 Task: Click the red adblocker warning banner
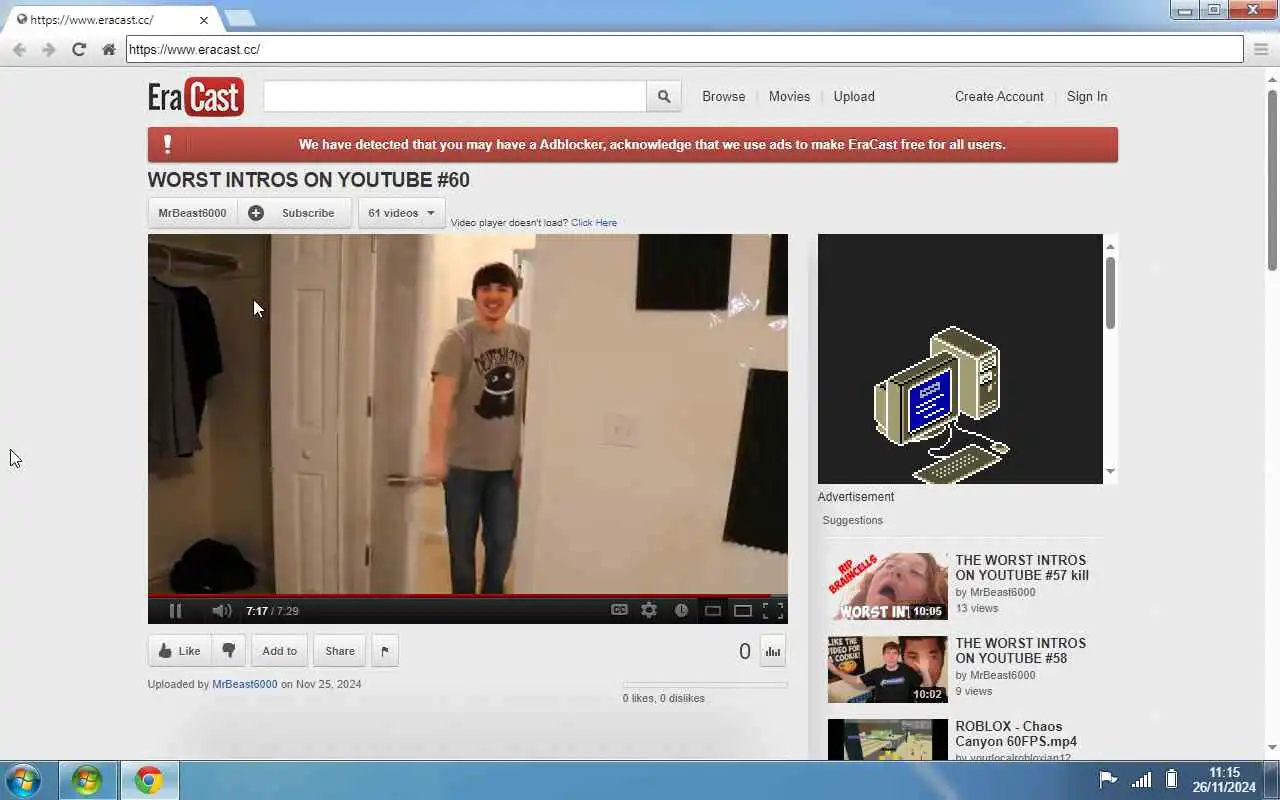pyautogui.click(x=633, y=144)
